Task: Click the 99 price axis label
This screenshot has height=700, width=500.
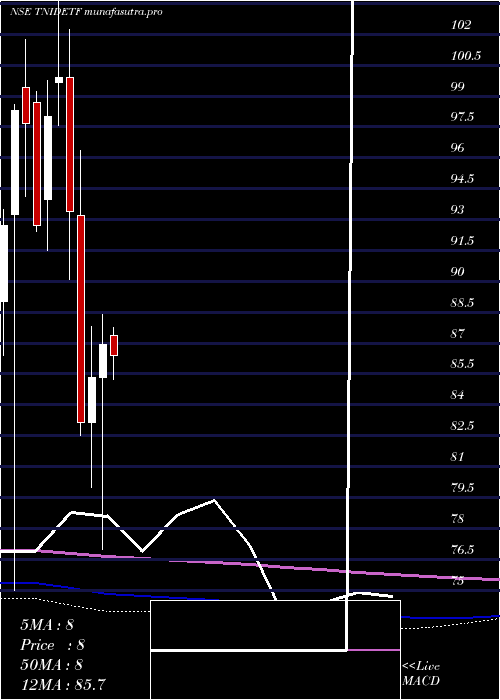Action: (458, 87)
